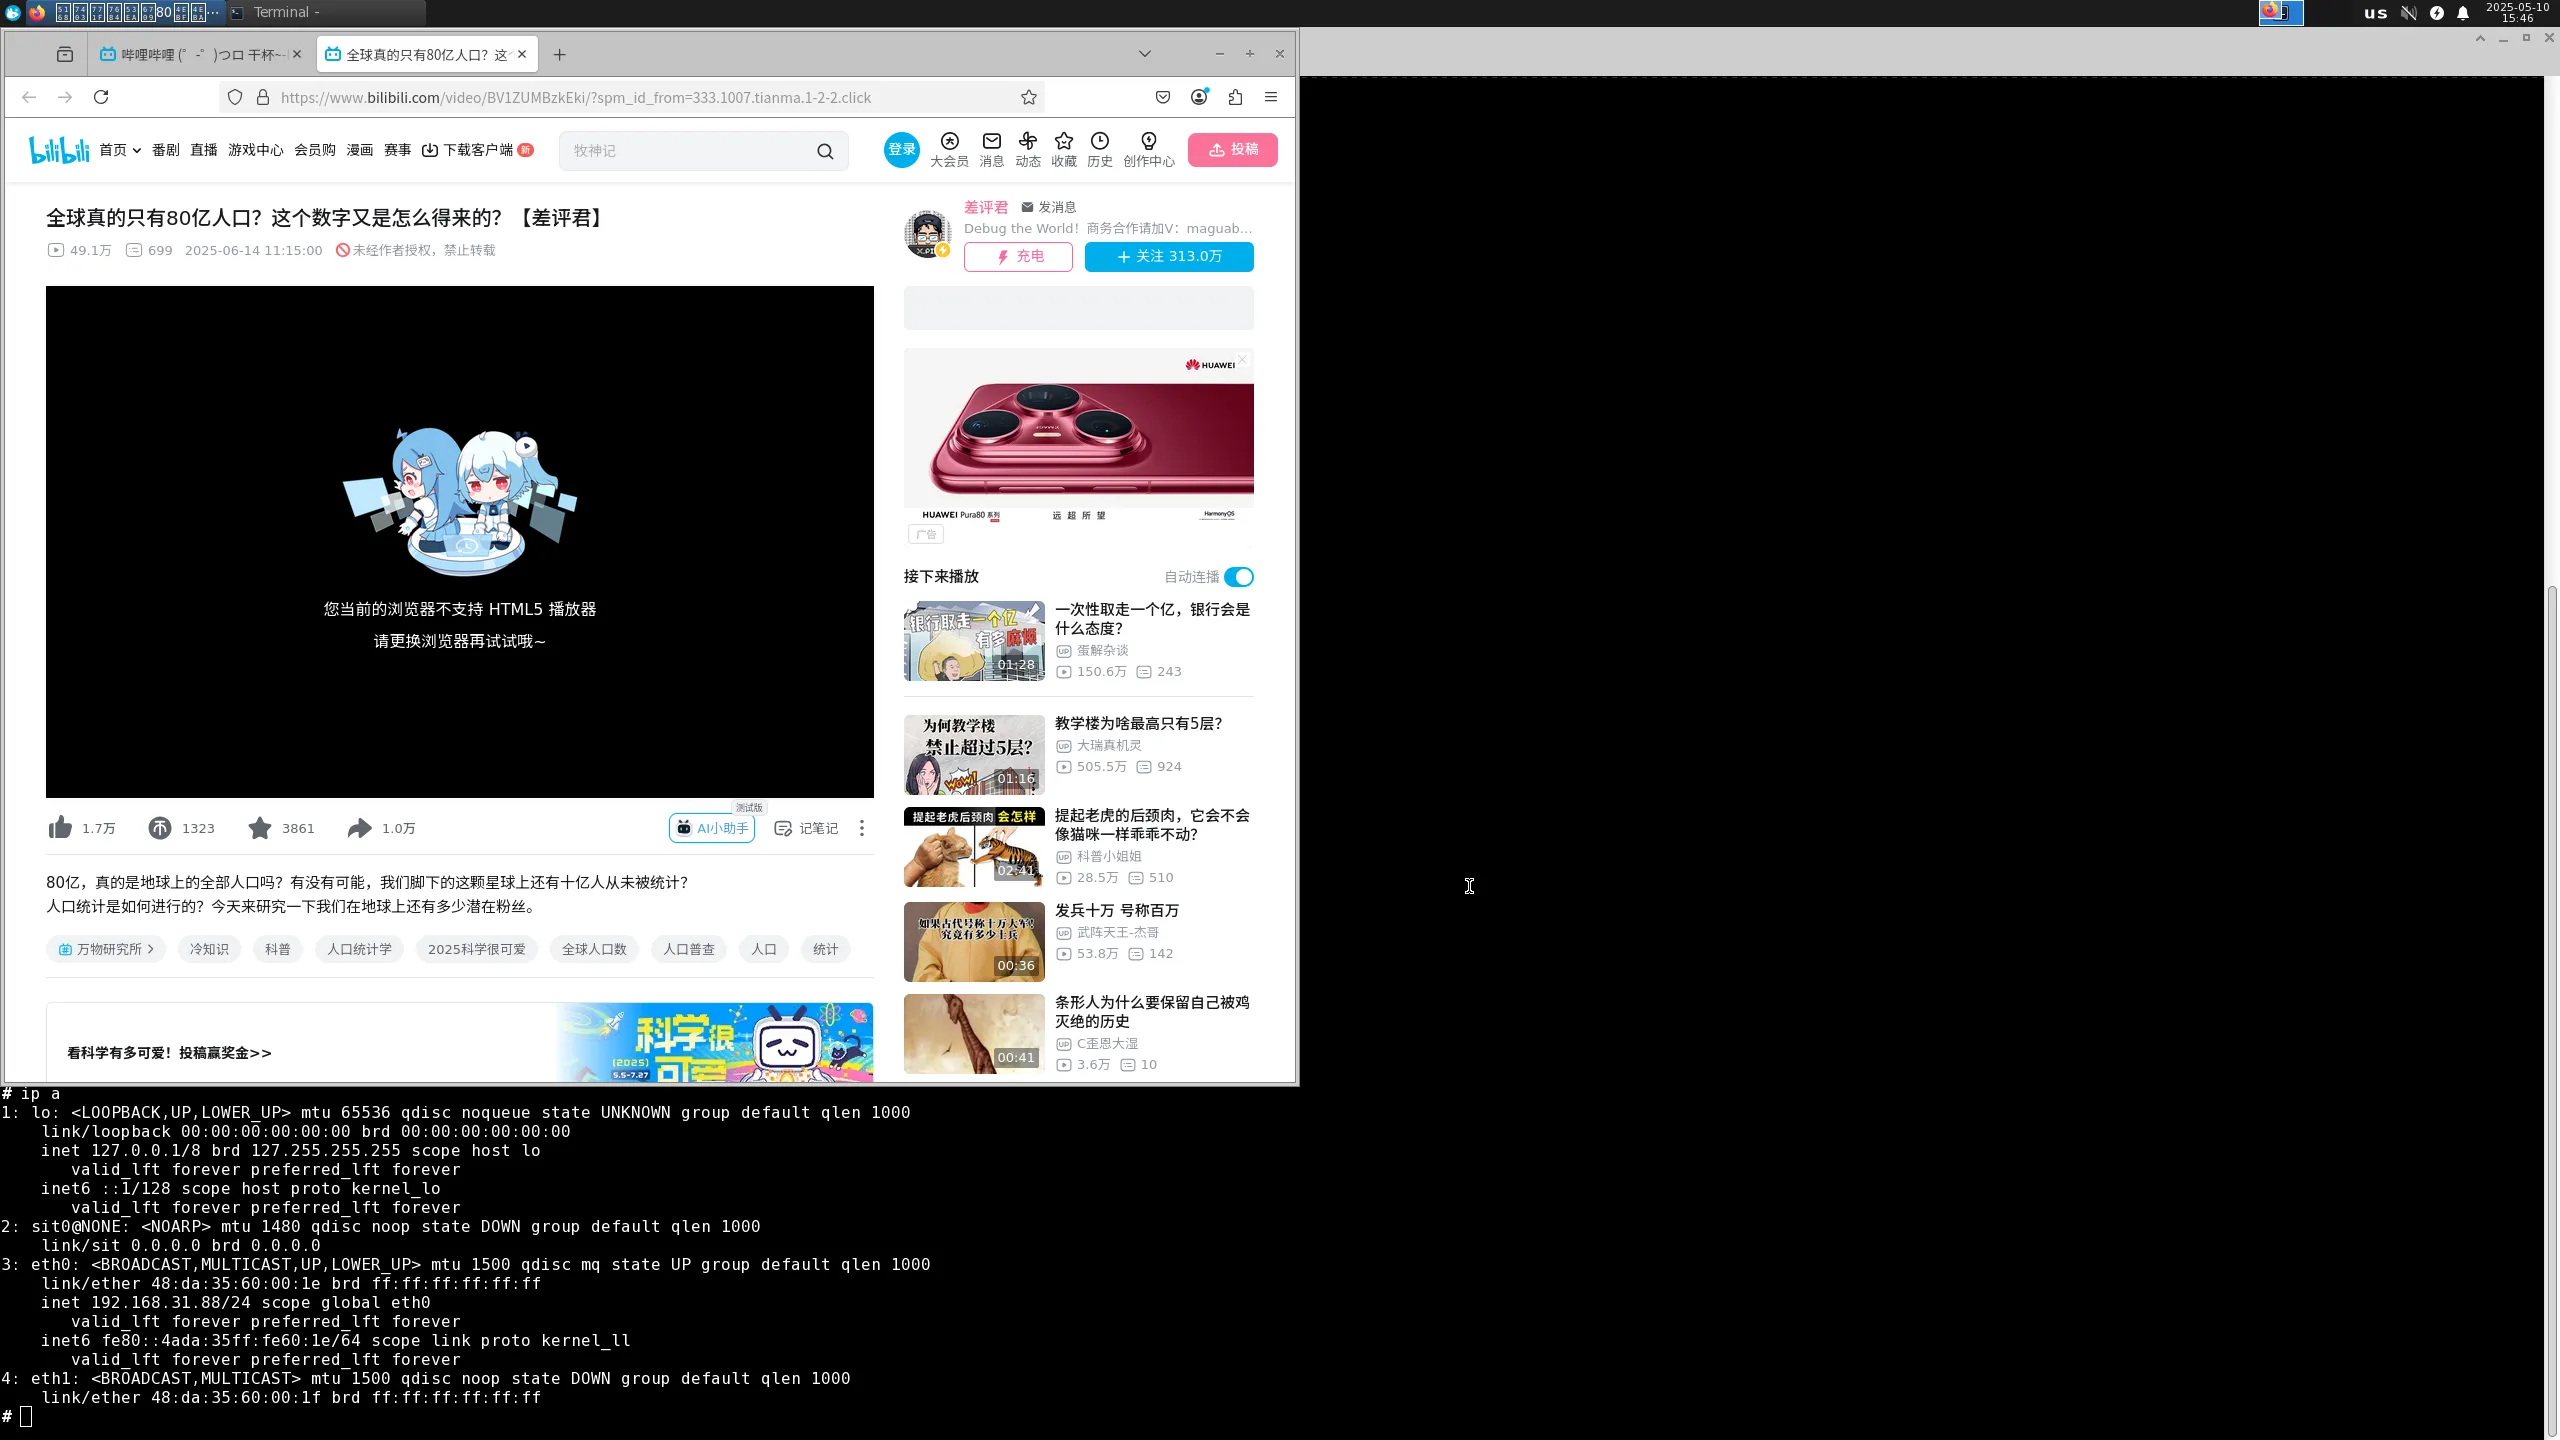2560x1440 pixels.
Task: Open the messages envelope icon
Action: coord(991,142)
